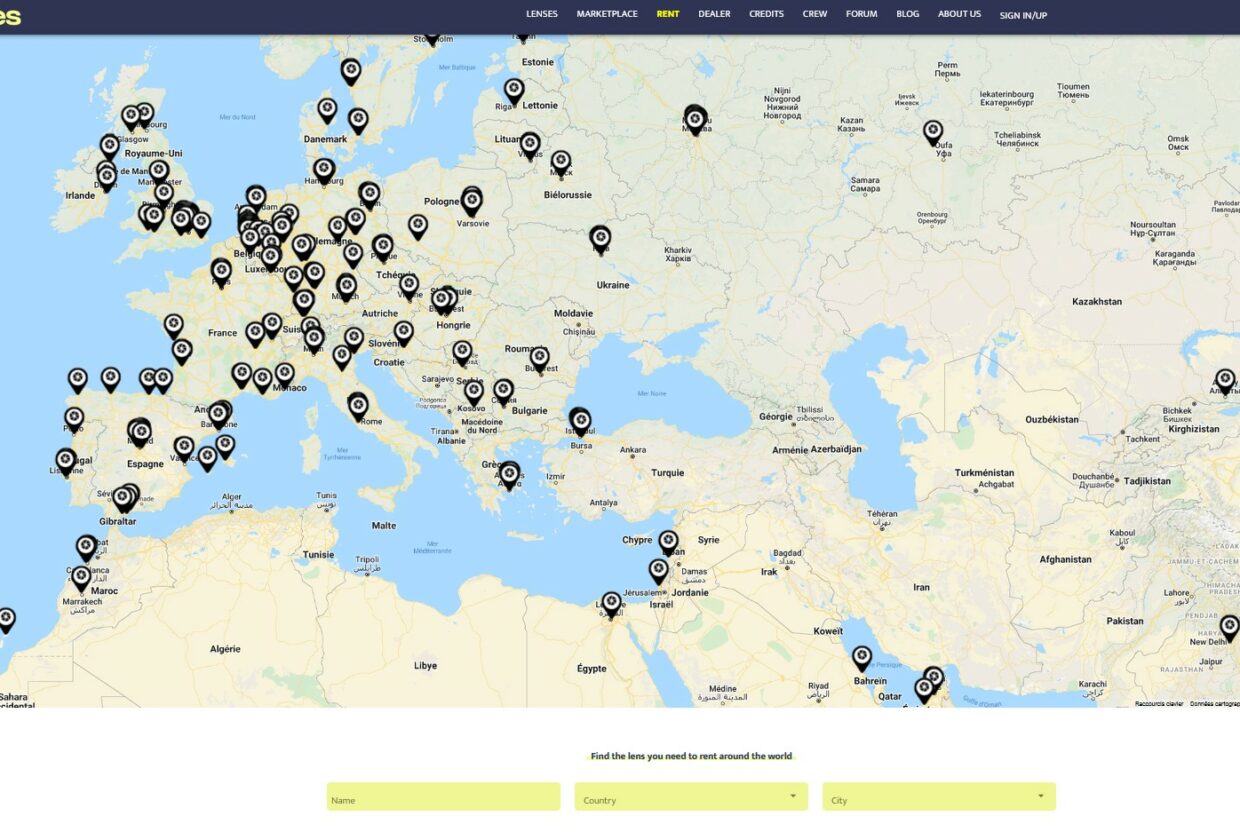This screenshot has height=840, width=1240.
Task: Open the rental pin at Vilnius
Action: pos(530,145)
